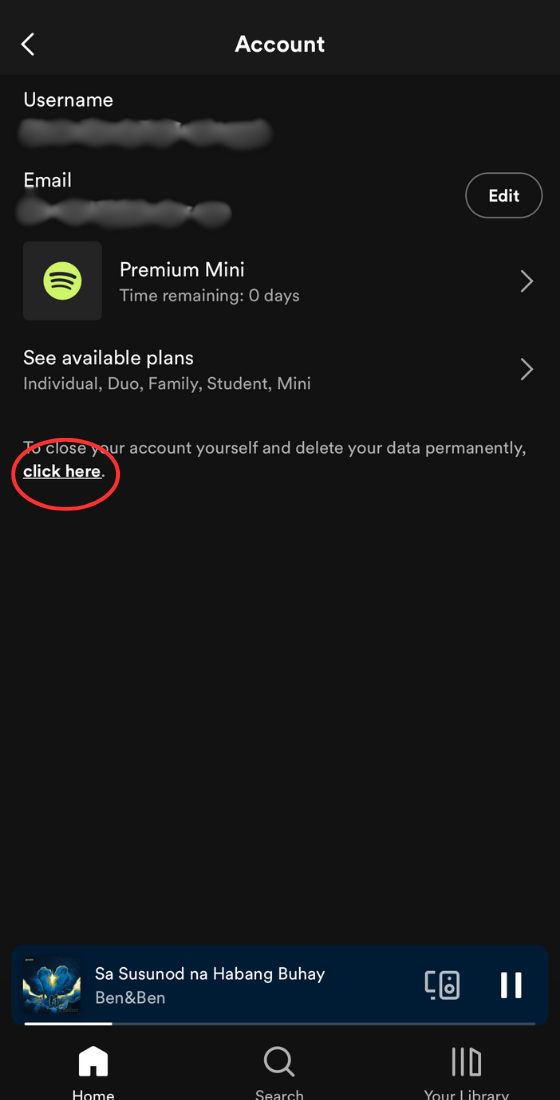Pause the playing song
Viewport: 560px width, 1100px height.
click(x=511, y=985)
